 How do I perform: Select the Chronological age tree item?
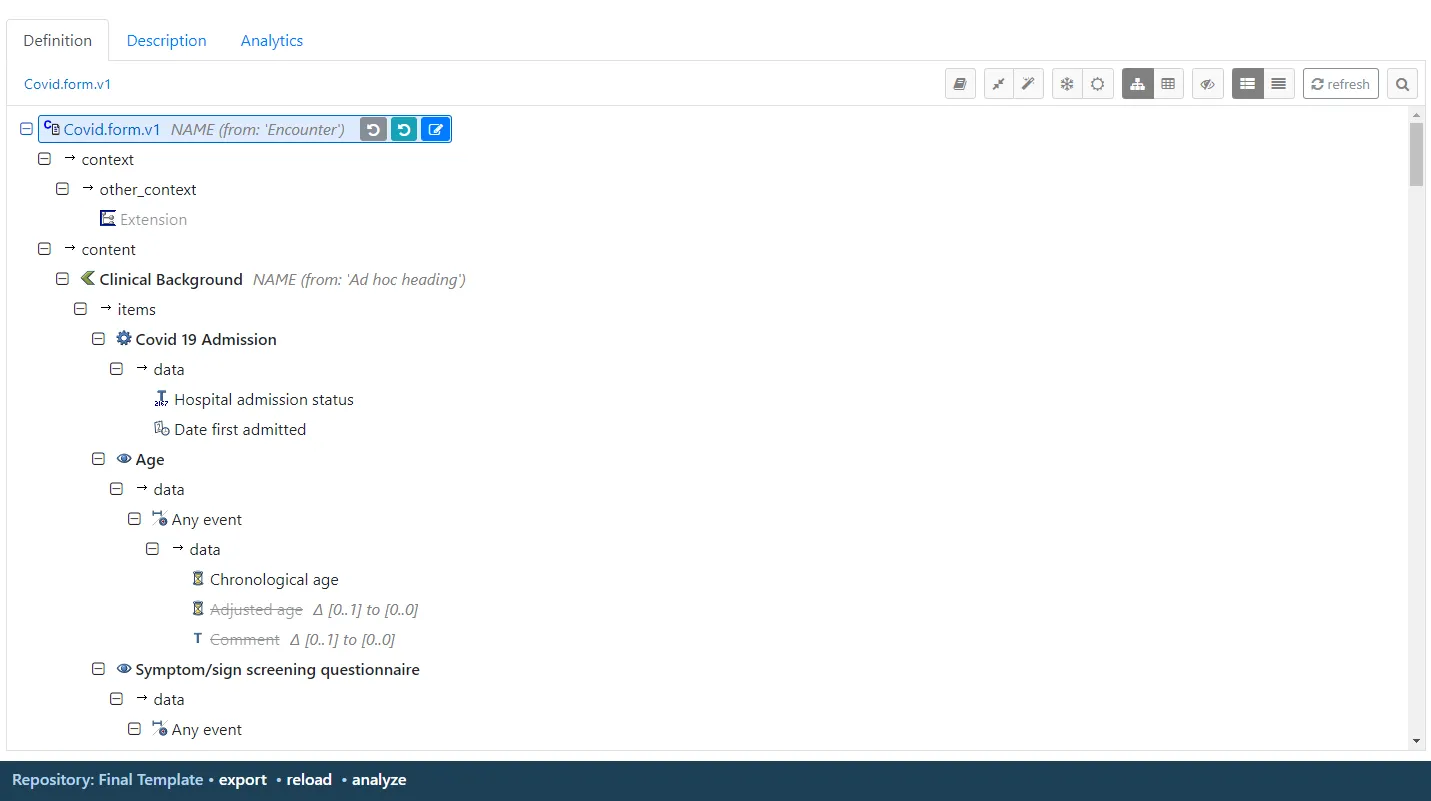(x=274, y=580)
